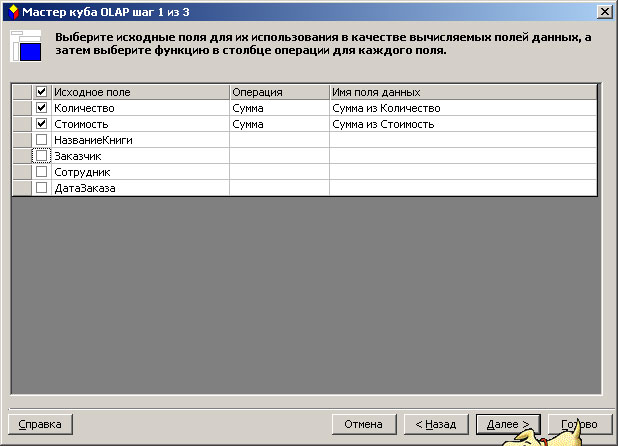Click the Исходное поле column header
This screenshot has height=446, width=618.
139,92
